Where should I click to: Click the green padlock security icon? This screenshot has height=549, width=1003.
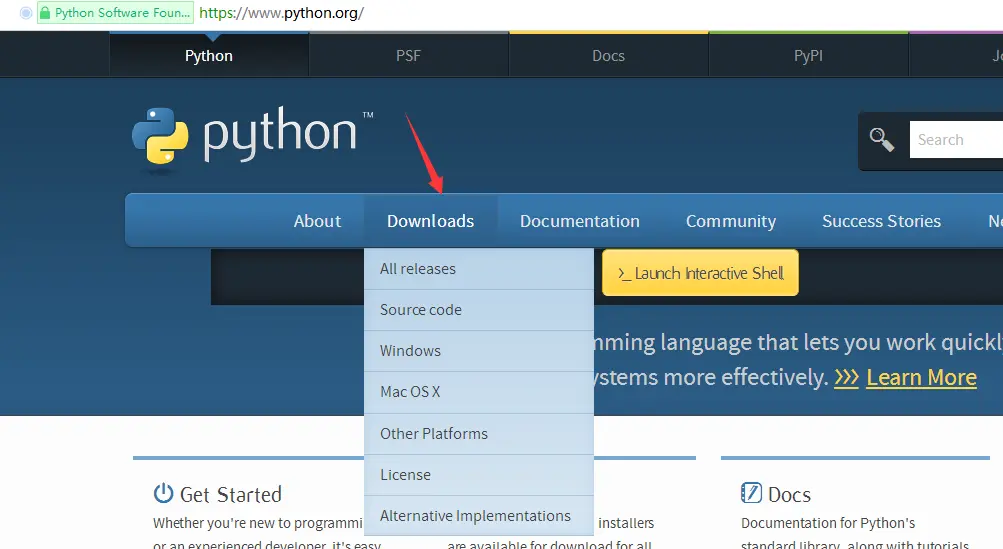[x=45, y=13]
